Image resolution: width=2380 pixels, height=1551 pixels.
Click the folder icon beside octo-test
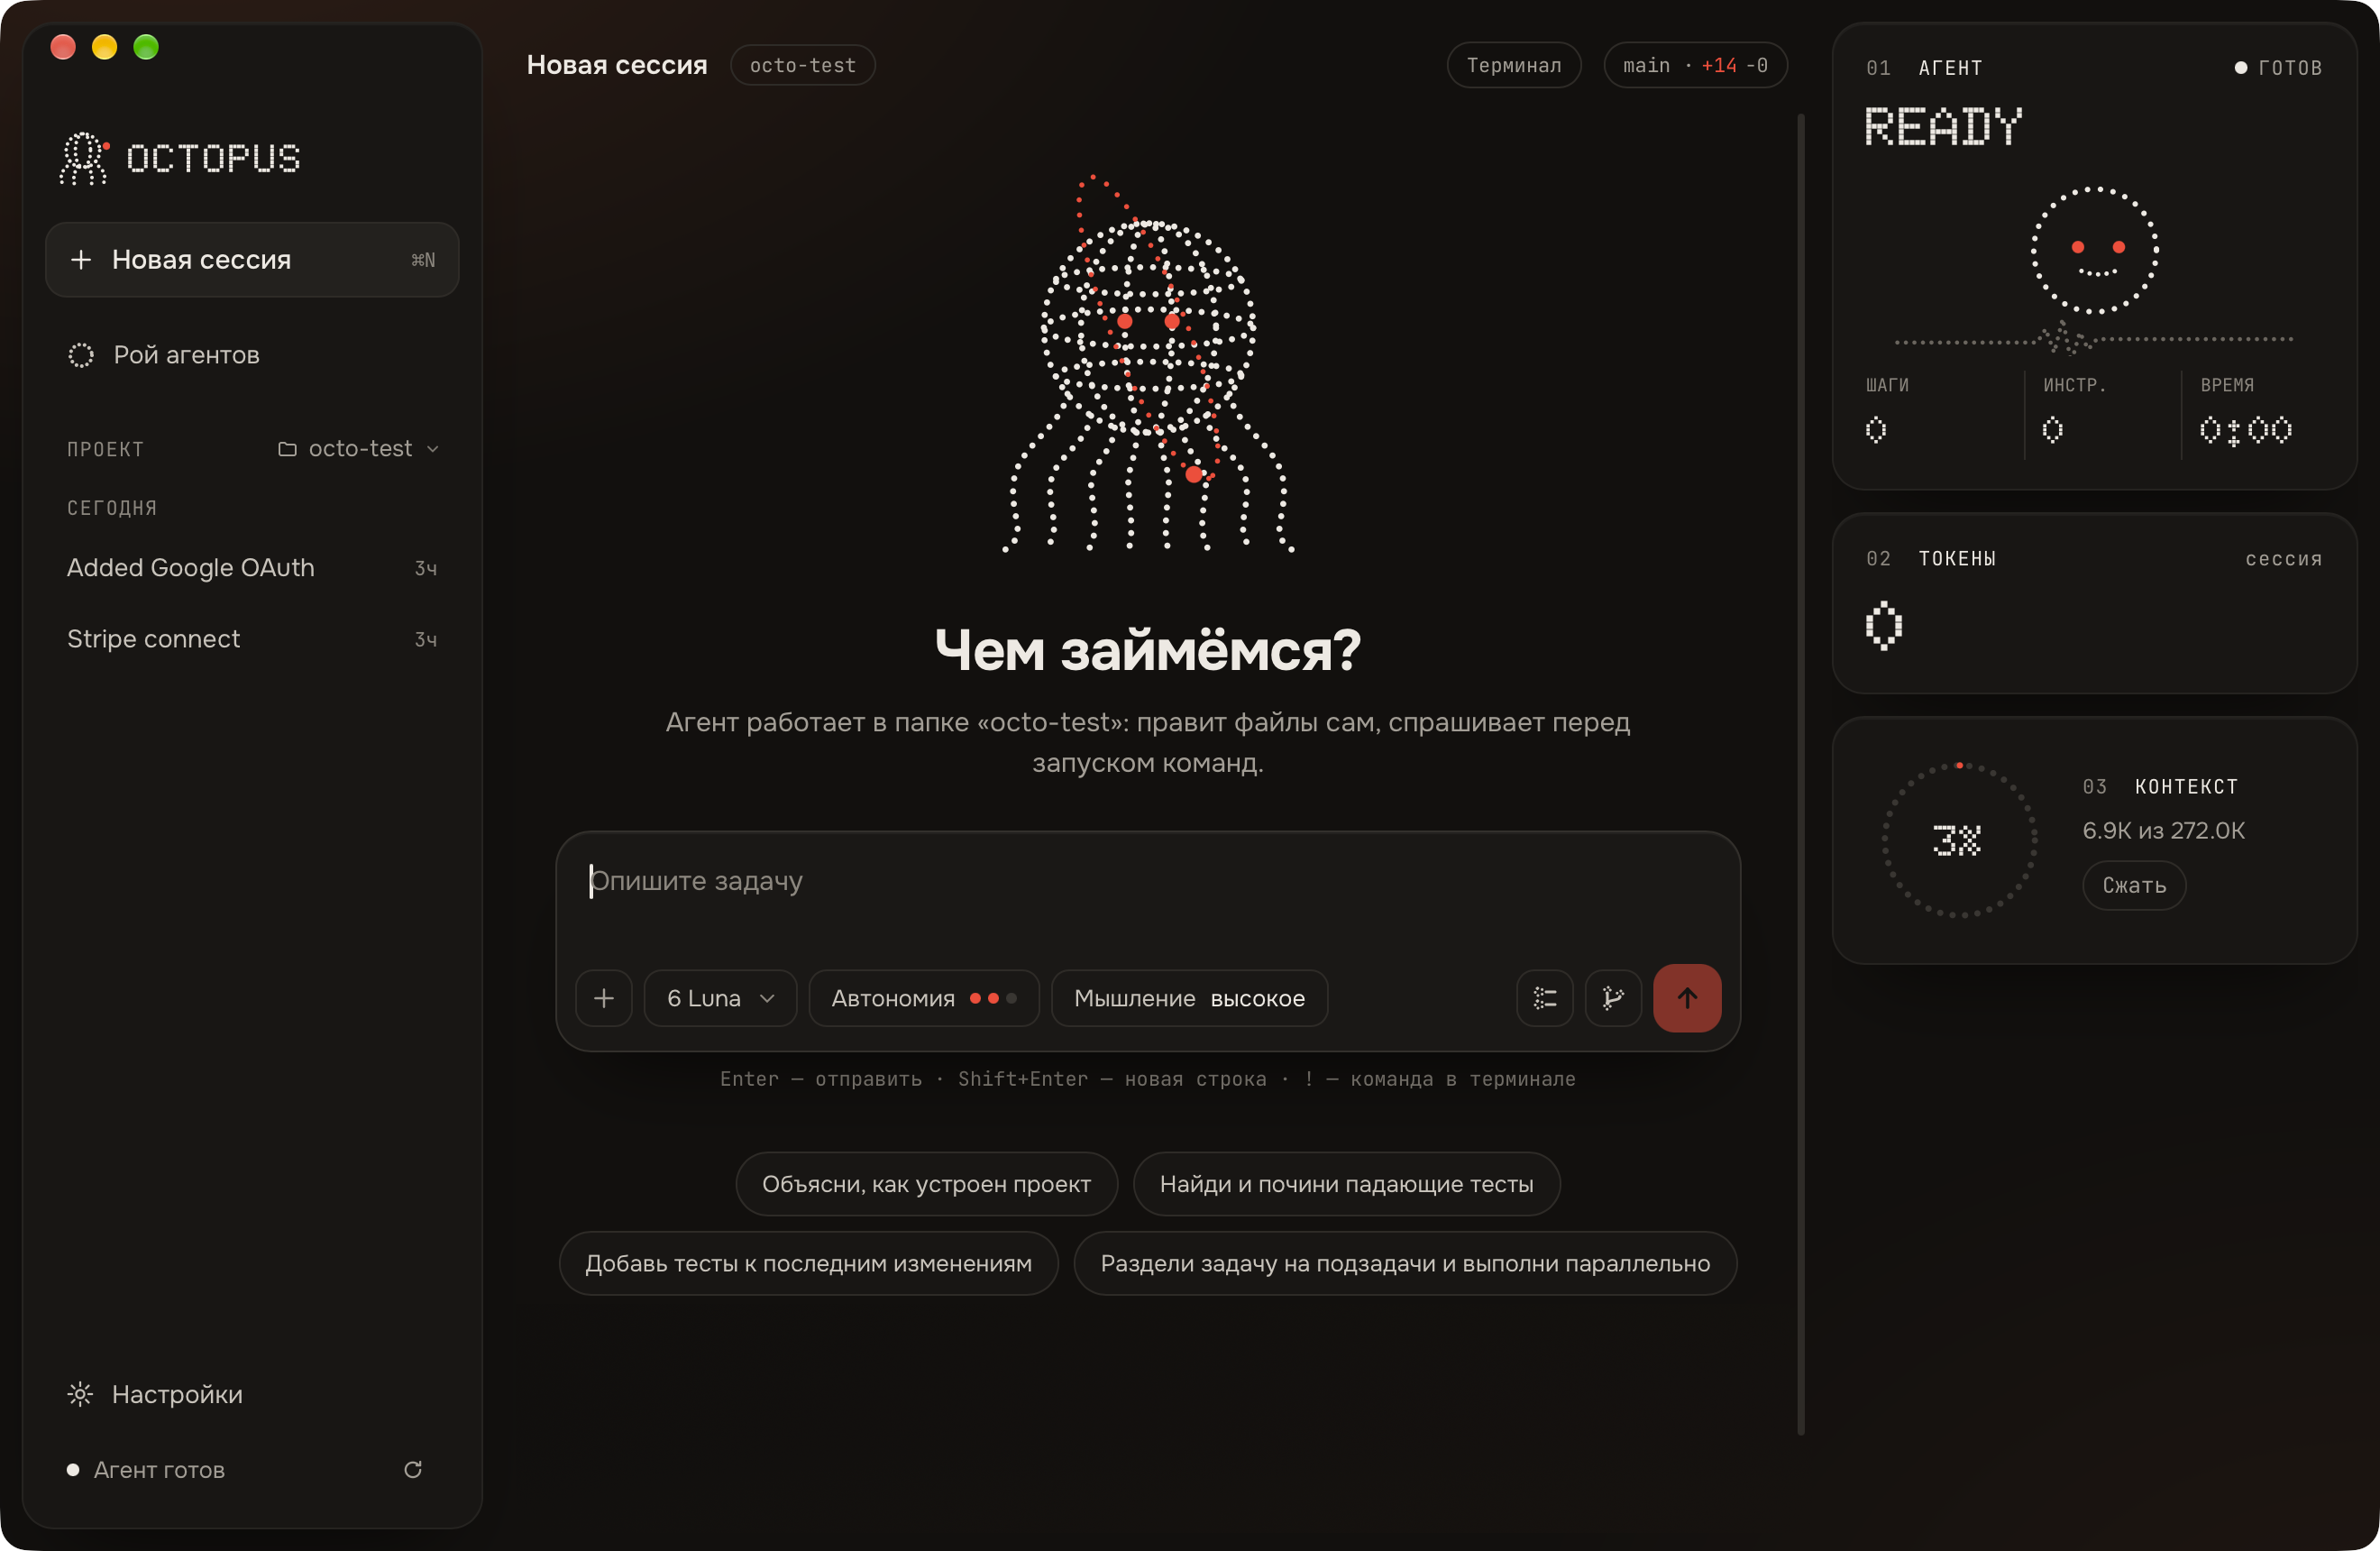[x=287, y=449]
